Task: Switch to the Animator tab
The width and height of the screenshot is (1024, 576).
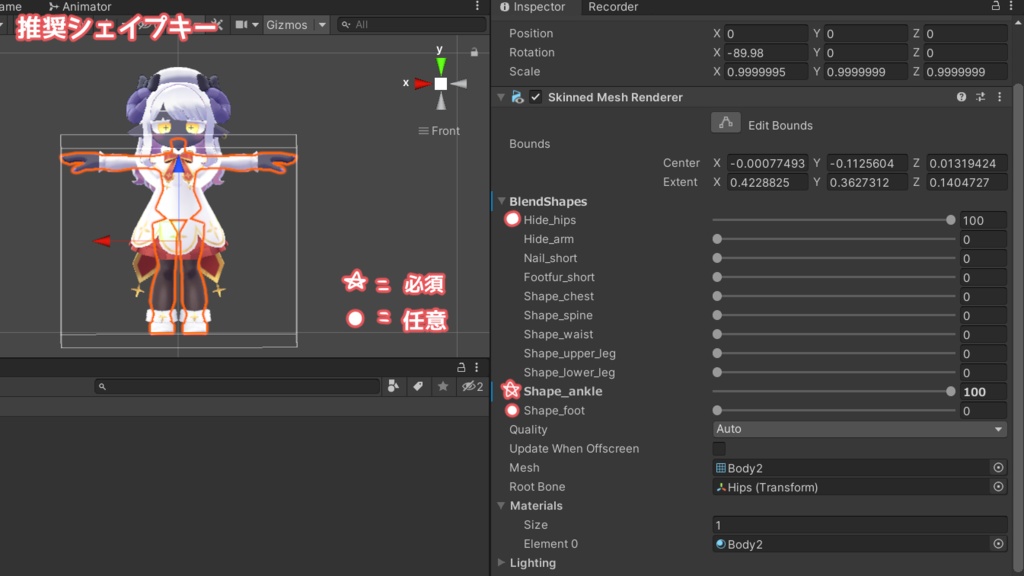Action: tap(80, 7)
